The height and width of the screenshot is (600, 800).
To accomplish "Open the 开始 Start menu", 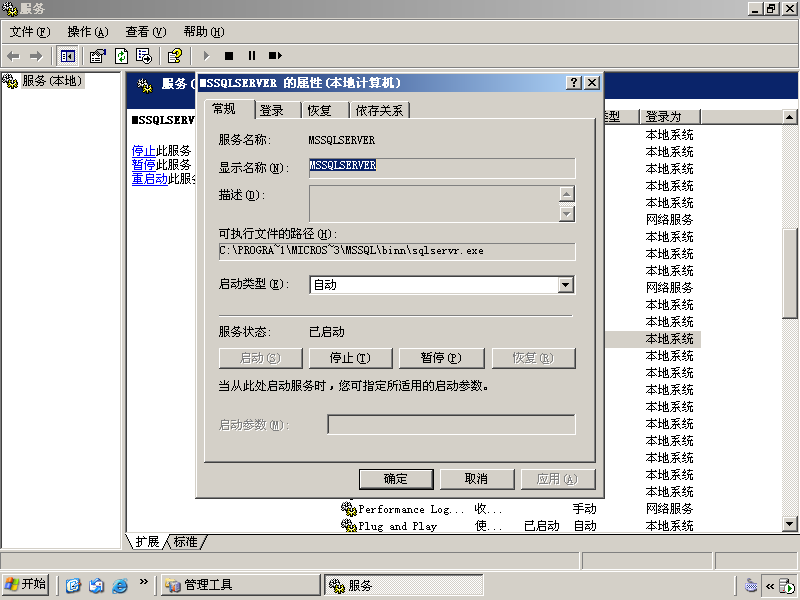I will click(26, 585).
